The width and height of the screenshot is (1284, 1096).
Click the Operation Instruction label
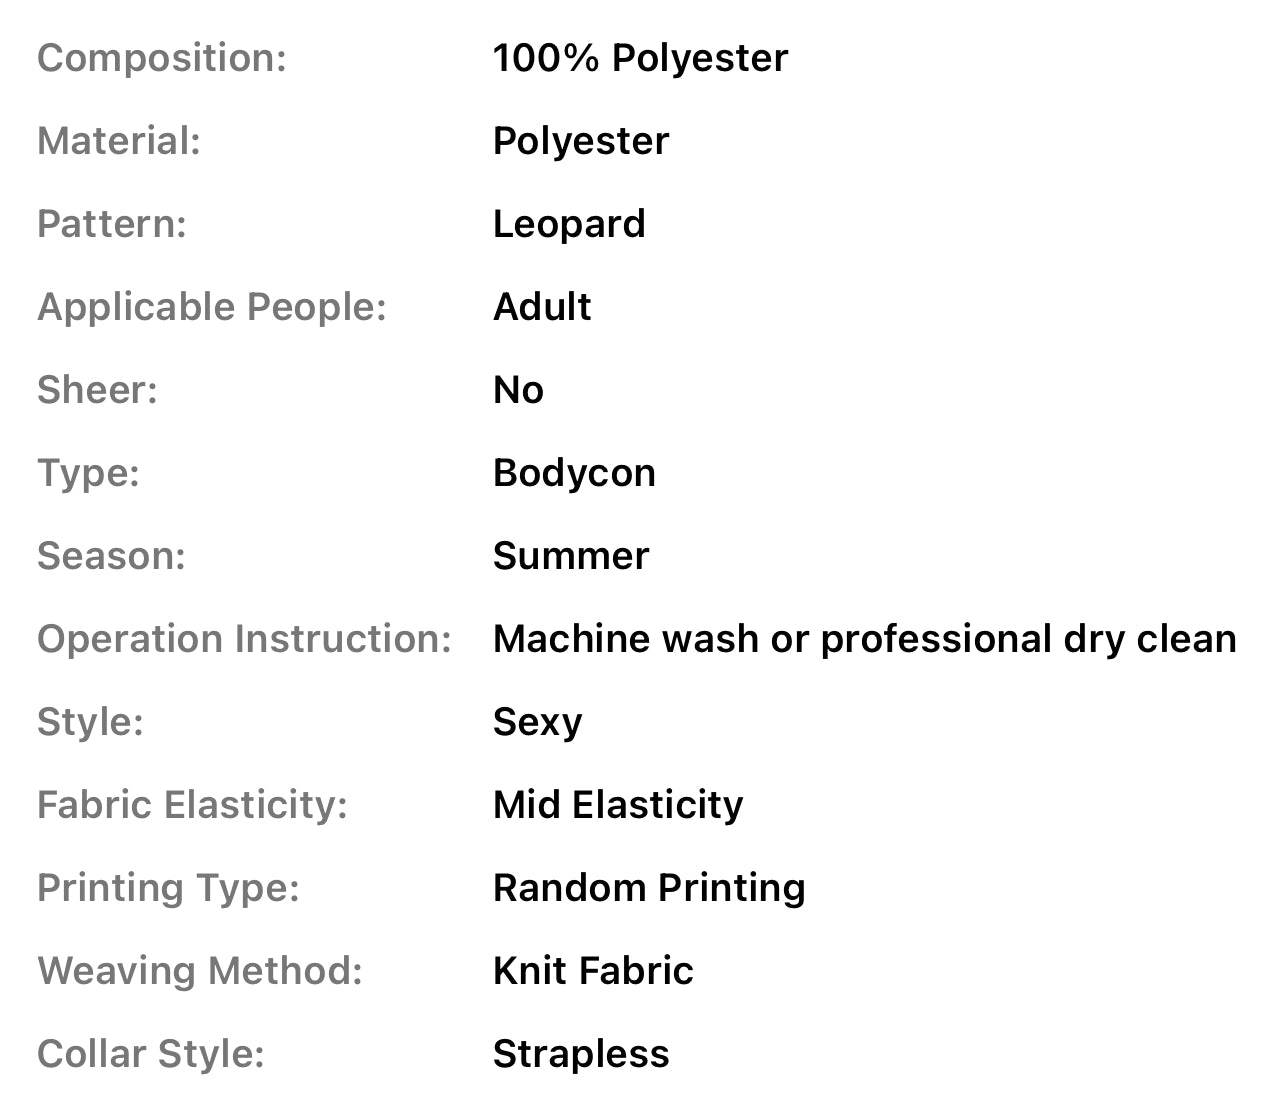[244, 639]
